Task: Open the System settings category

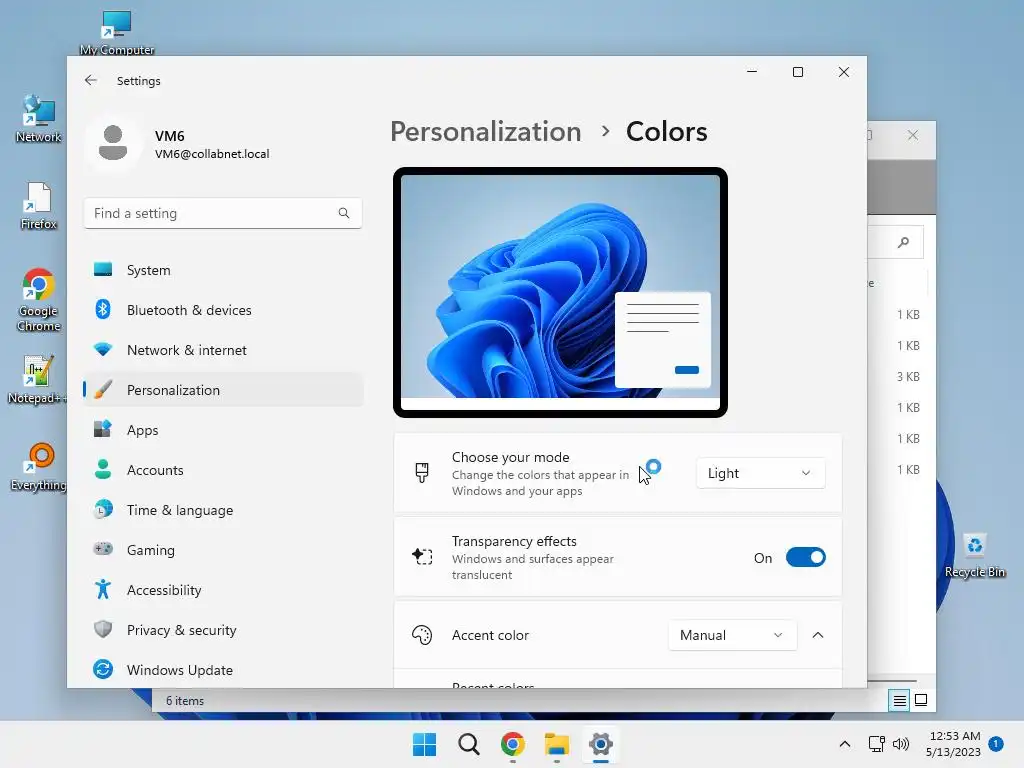Action: pos(223,270)
